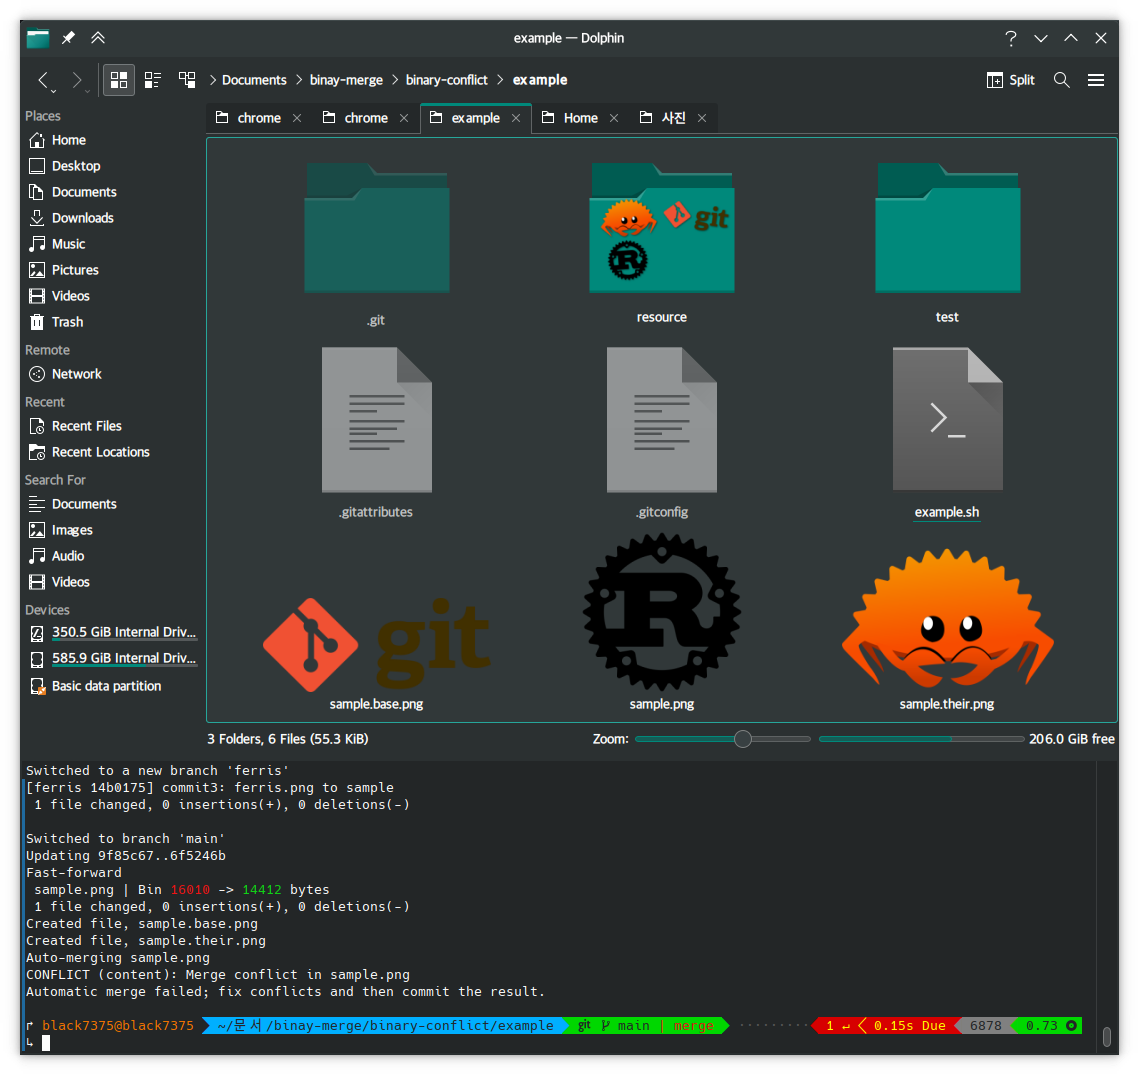Click the title bar help question mark

coord(1010,38)
